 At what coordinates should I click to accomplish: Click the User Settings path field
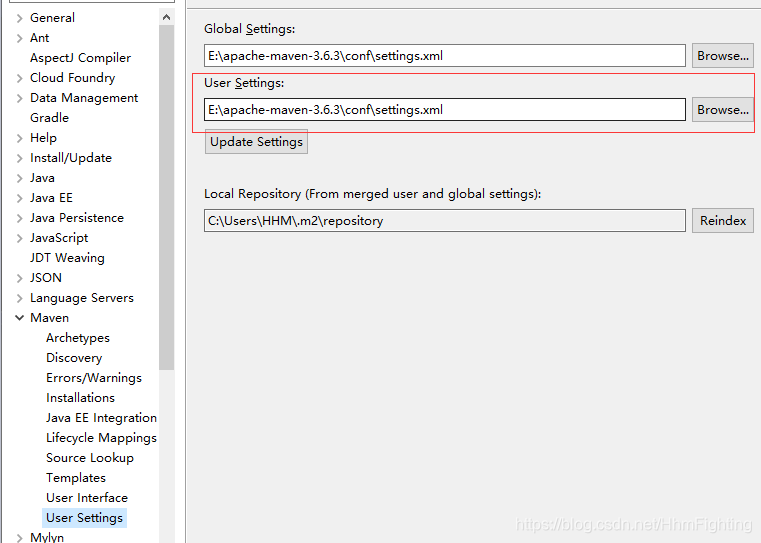[445, 110]
